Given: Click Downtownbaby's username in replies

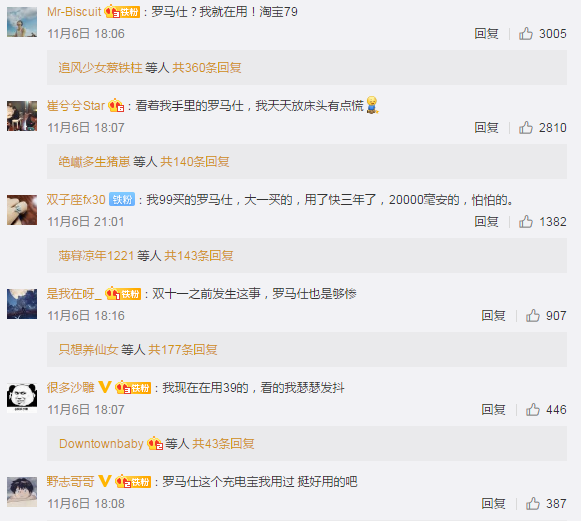Looking at the screenshot, I should (101, 444).
